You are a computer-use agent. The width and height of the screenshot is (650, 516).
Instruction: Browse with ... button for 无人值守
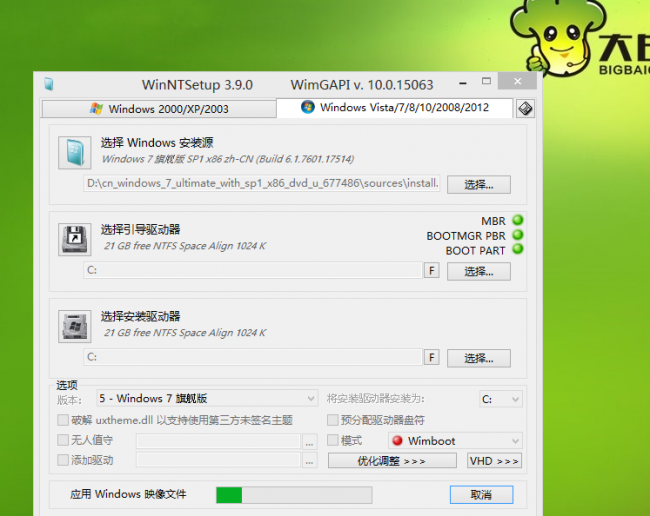tap(309, 442)
